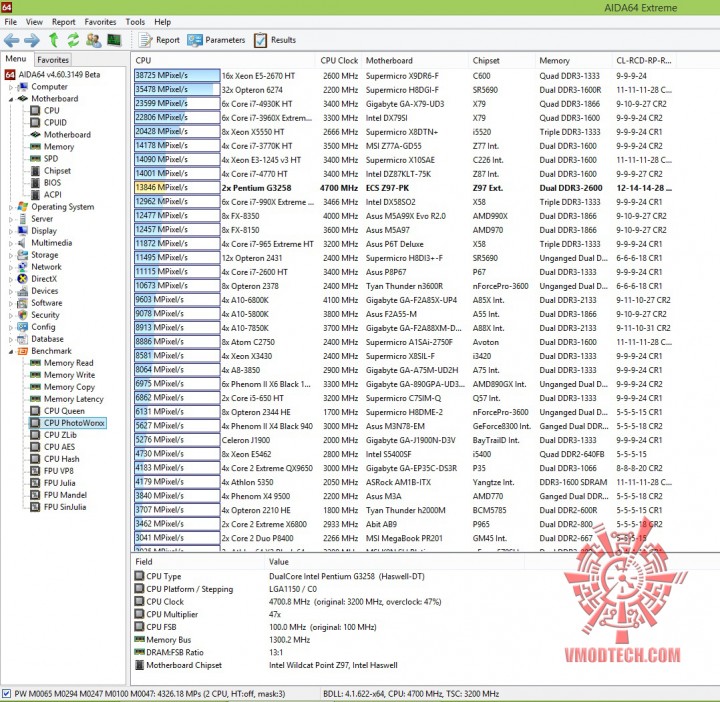
Task: Expand the Computer tree node
Action: point(11,87)
